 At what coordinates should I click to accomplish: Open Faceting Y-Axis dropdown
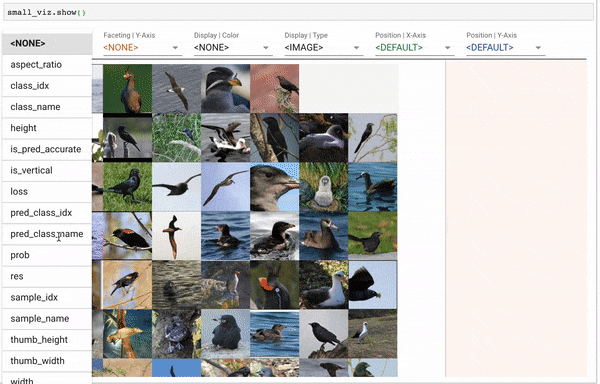click(x=142, y=47)
